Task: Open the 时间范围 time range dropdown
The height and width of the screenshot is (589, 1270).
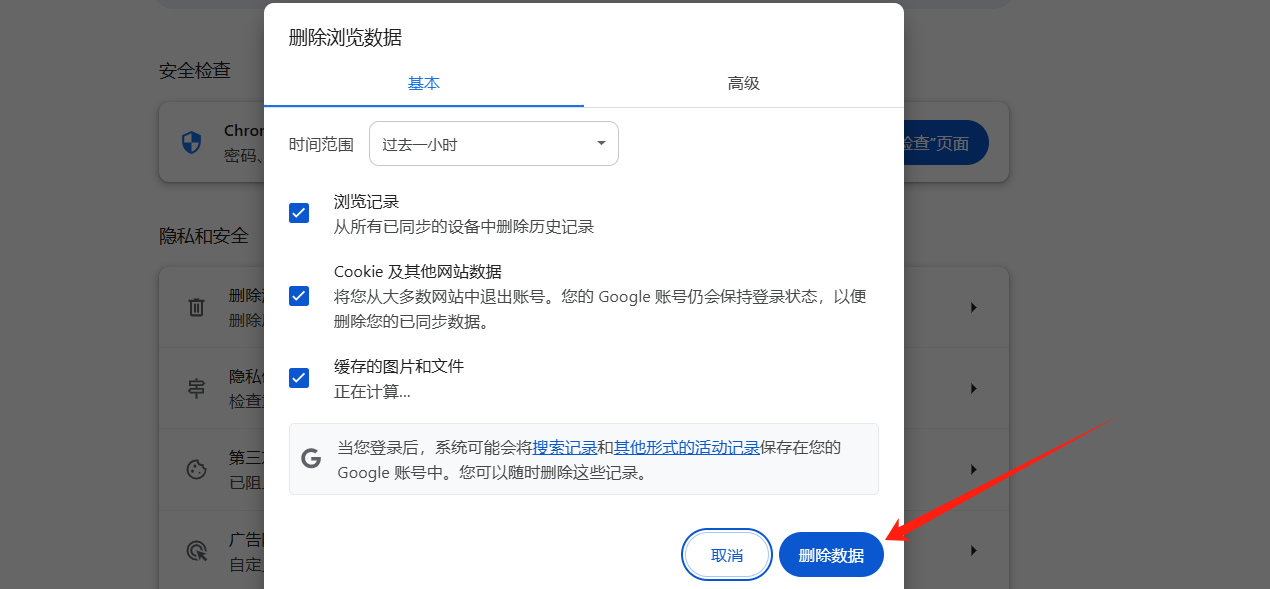Action: [493, 143]
